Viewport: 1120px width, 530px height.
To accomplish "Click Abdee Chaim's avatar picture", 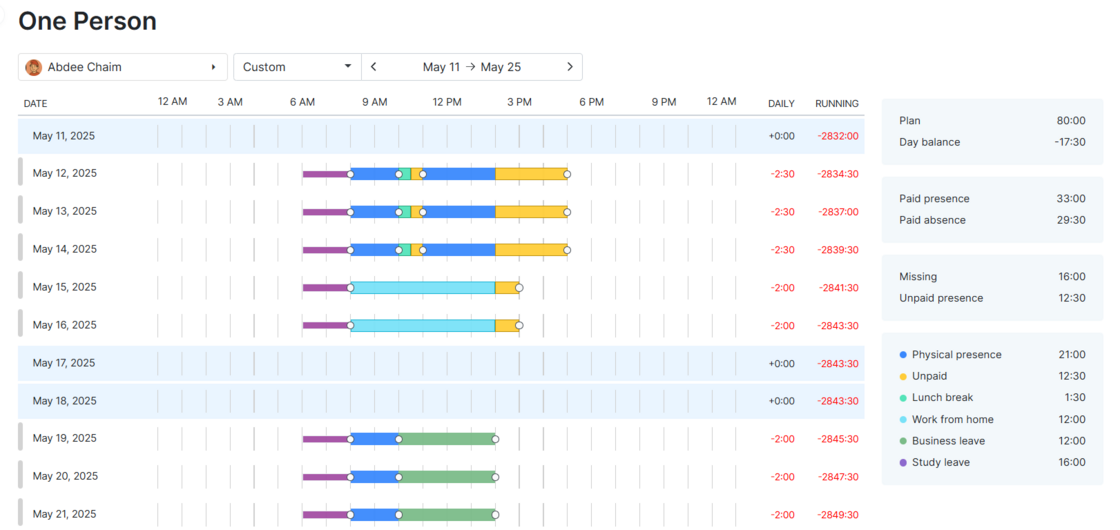I will pos(34,67).
